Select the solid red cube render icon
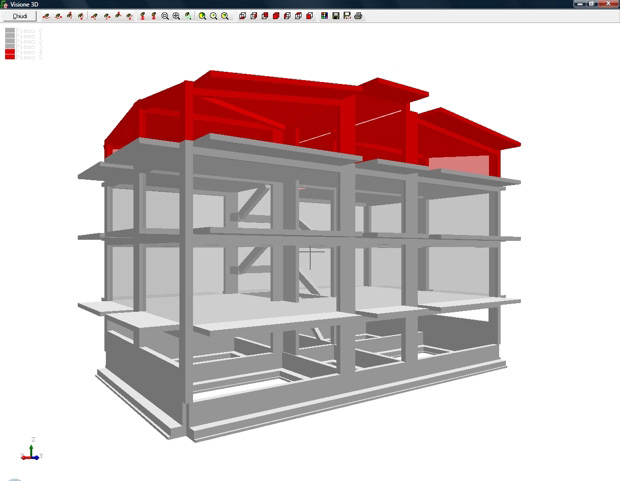 tap(276, 16)
